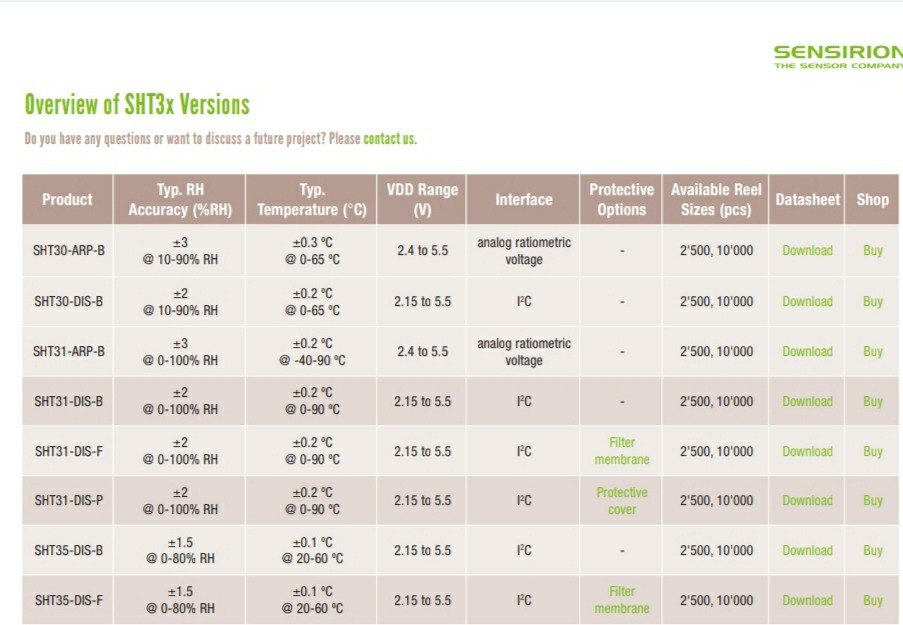Screen dimensions: 903x625
Task: Select the SHT35-DIS-F product name
Action: (69, 600)
